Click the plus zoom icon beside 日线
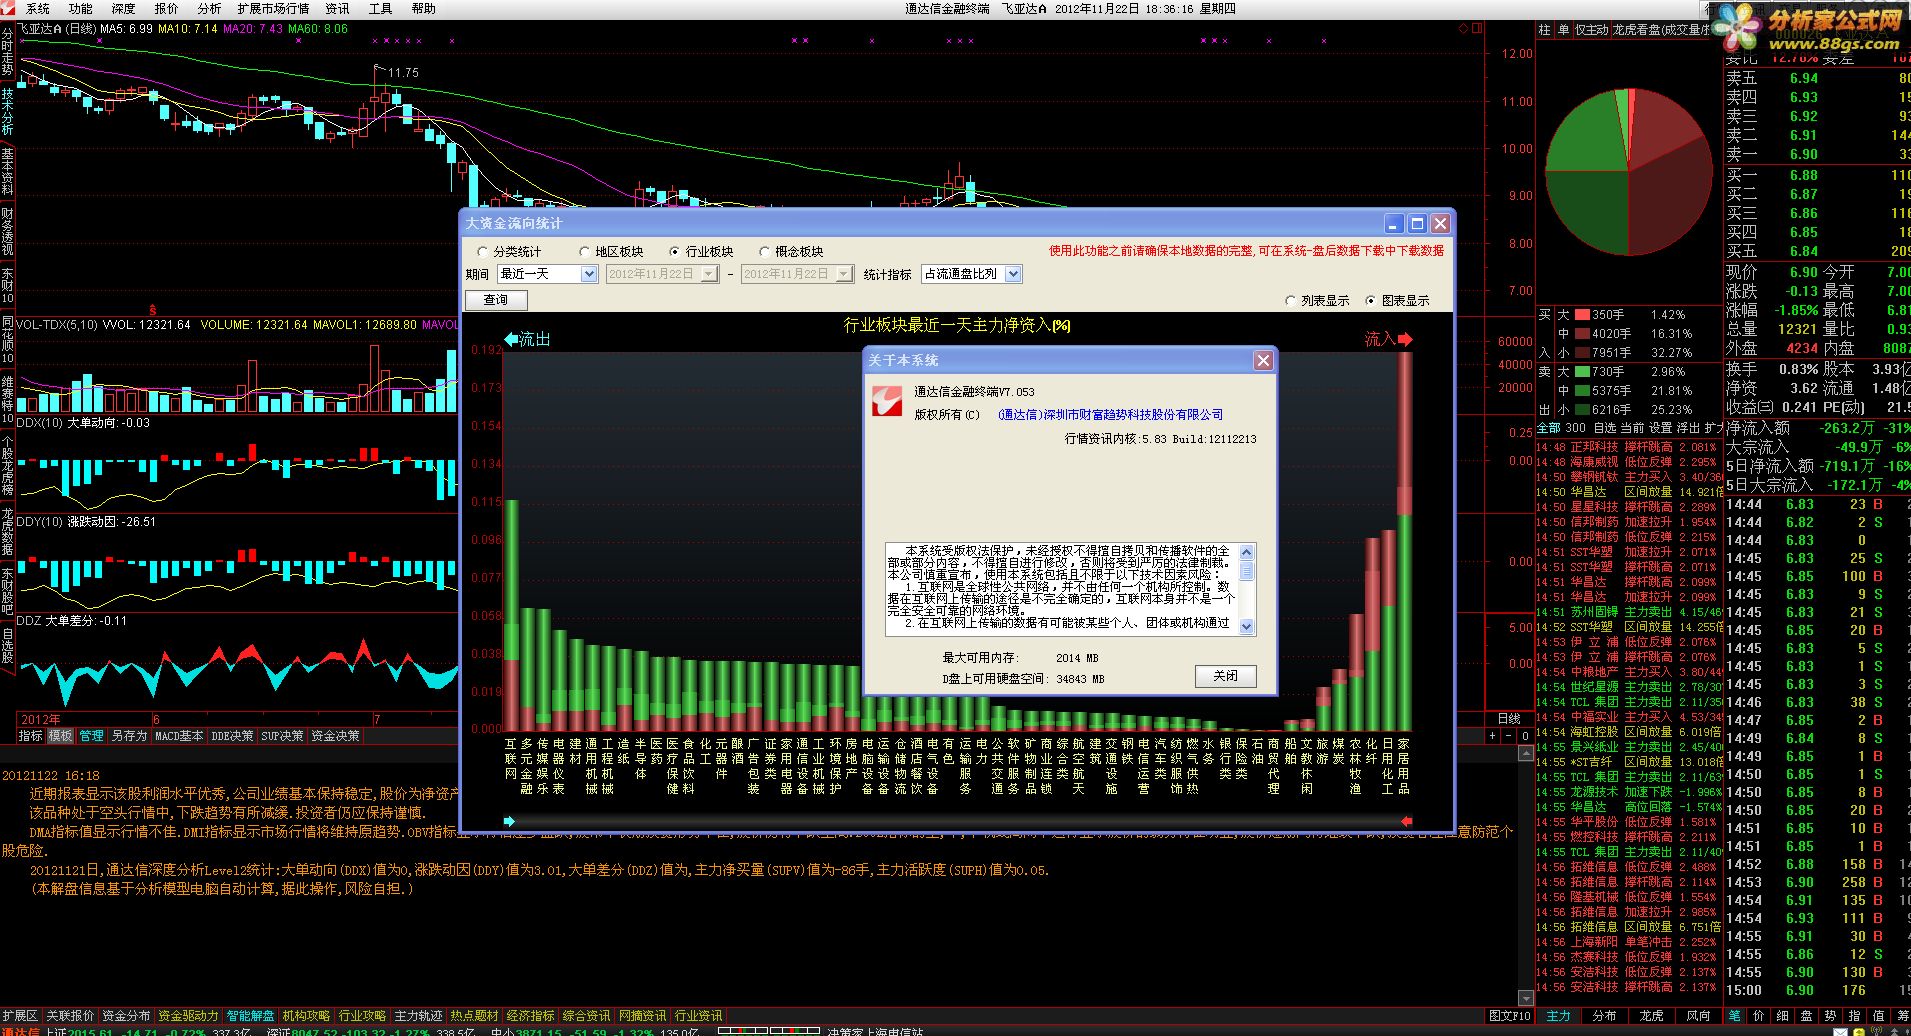Screen dimensions: 1911x1036 tap(1493, 735)
